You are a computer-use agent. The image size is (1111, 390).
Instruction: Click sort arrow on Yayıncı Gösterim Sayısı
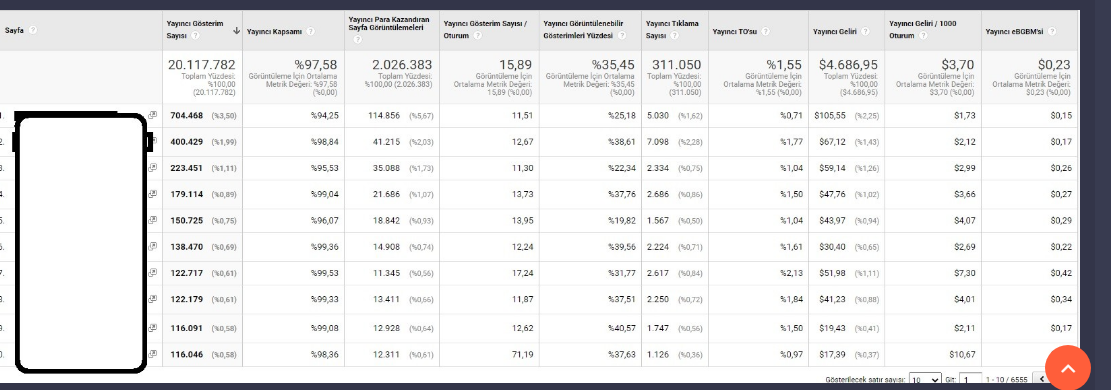[236, 30]
